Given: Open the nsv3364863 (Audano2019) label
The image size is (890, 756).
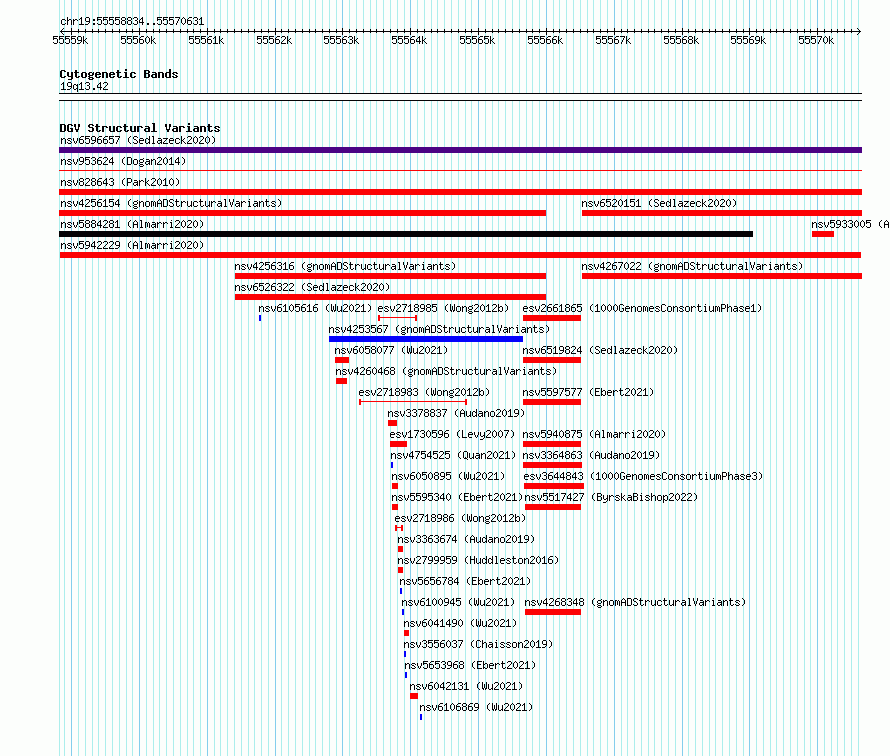Looking at the screenshot, I should pyautogui.click(x=591, y=455).
